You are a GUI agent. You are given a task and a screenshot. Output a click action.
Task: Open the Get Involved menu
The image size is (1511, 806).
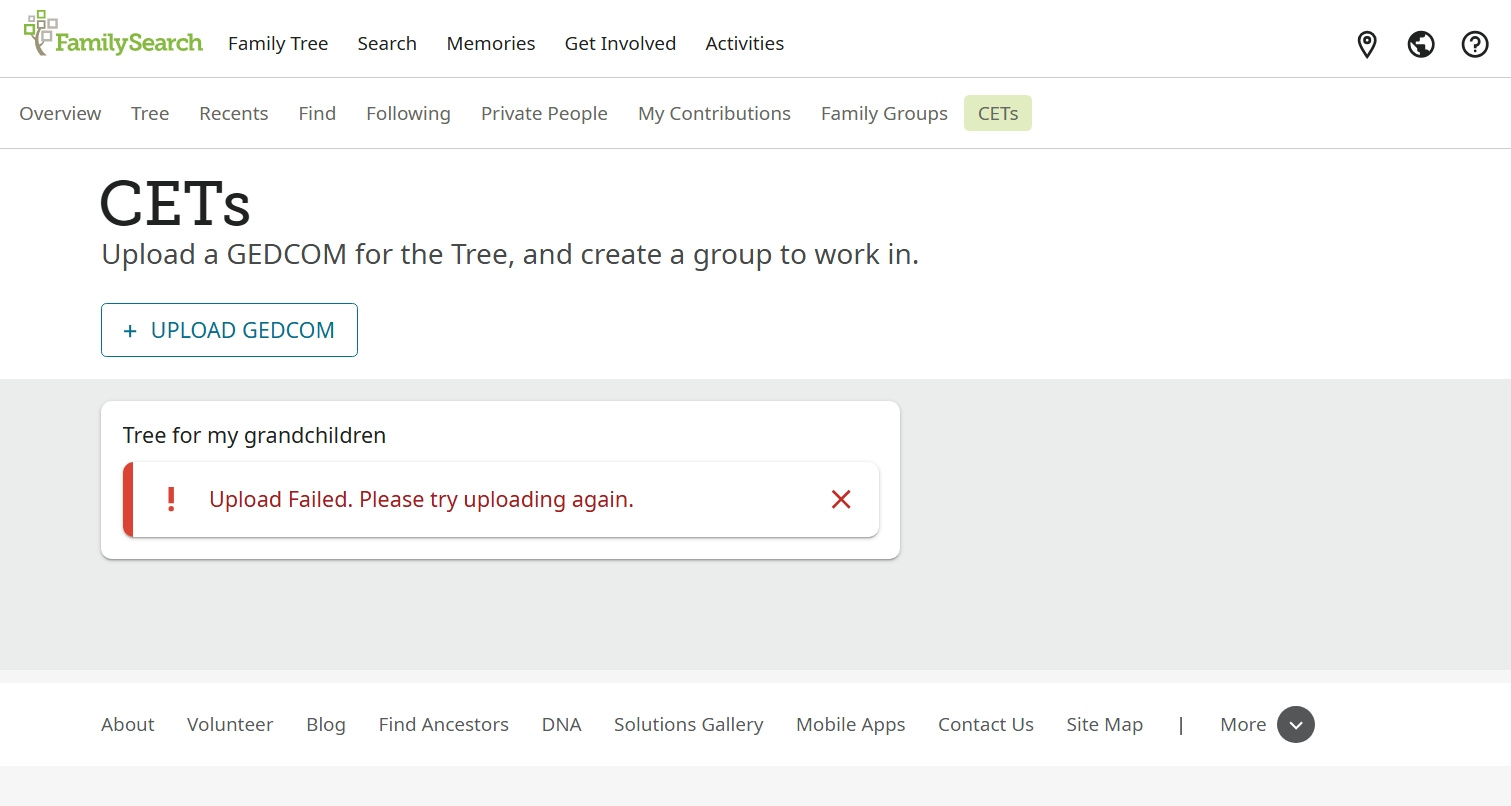click(620, 43)
